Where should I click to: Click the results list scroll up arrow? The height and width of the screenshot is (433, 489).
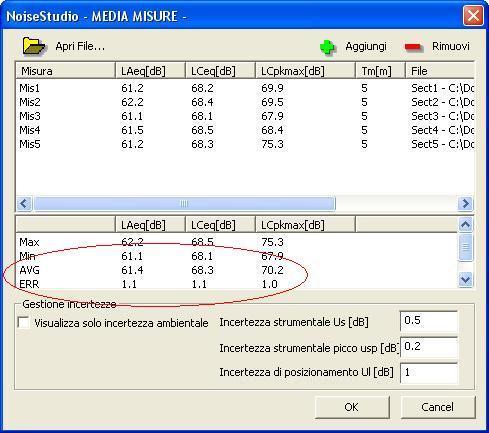tap(465, 225)
